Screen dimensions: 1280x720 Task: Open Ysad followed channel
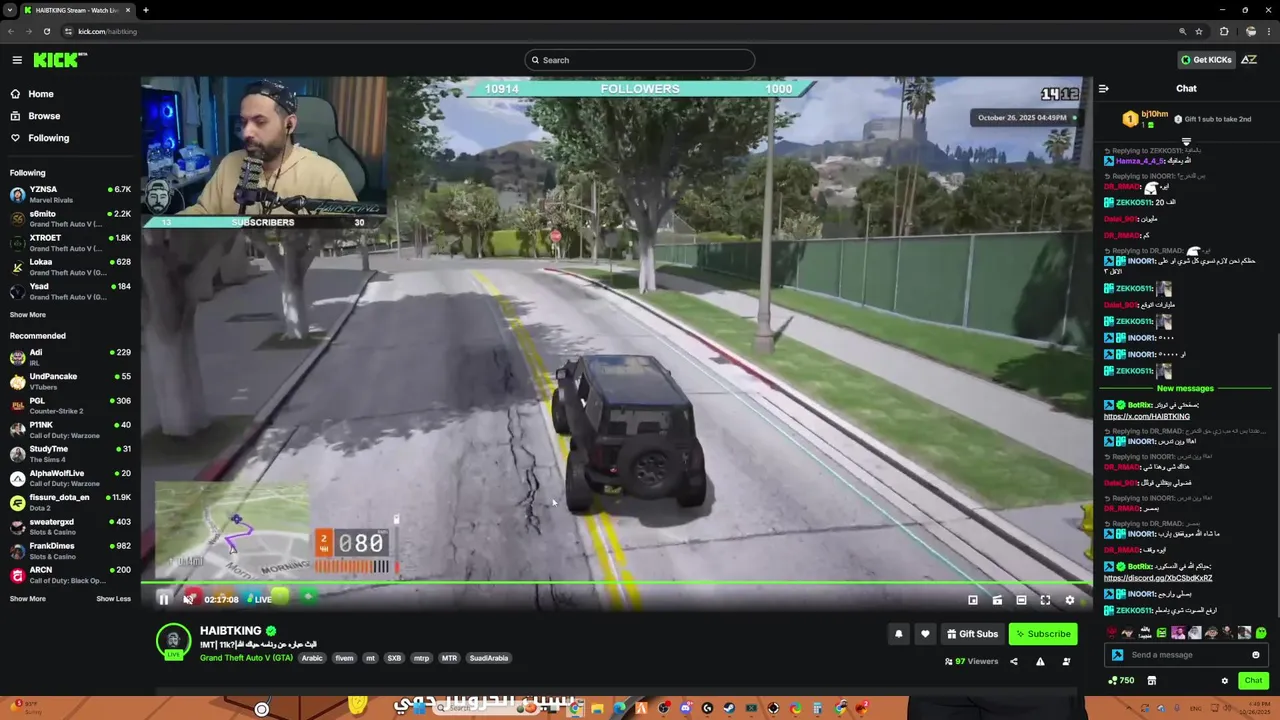(x=70, y=291)
